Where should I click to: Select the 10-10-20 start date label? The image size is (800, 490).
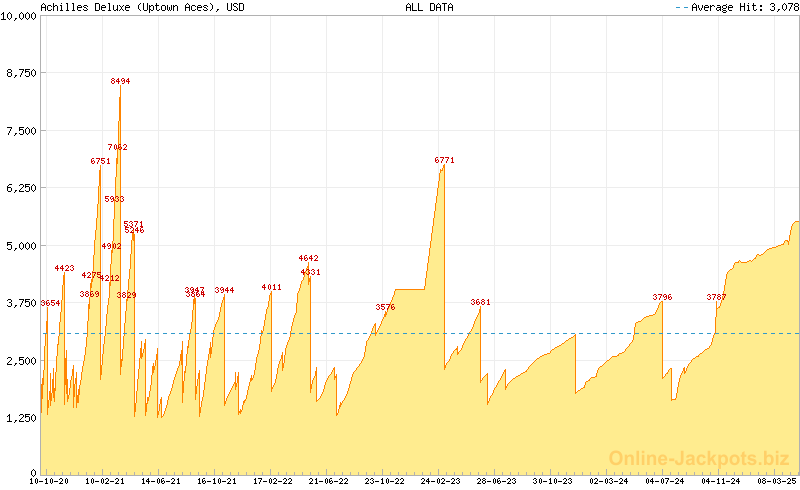tap(50, 481)
